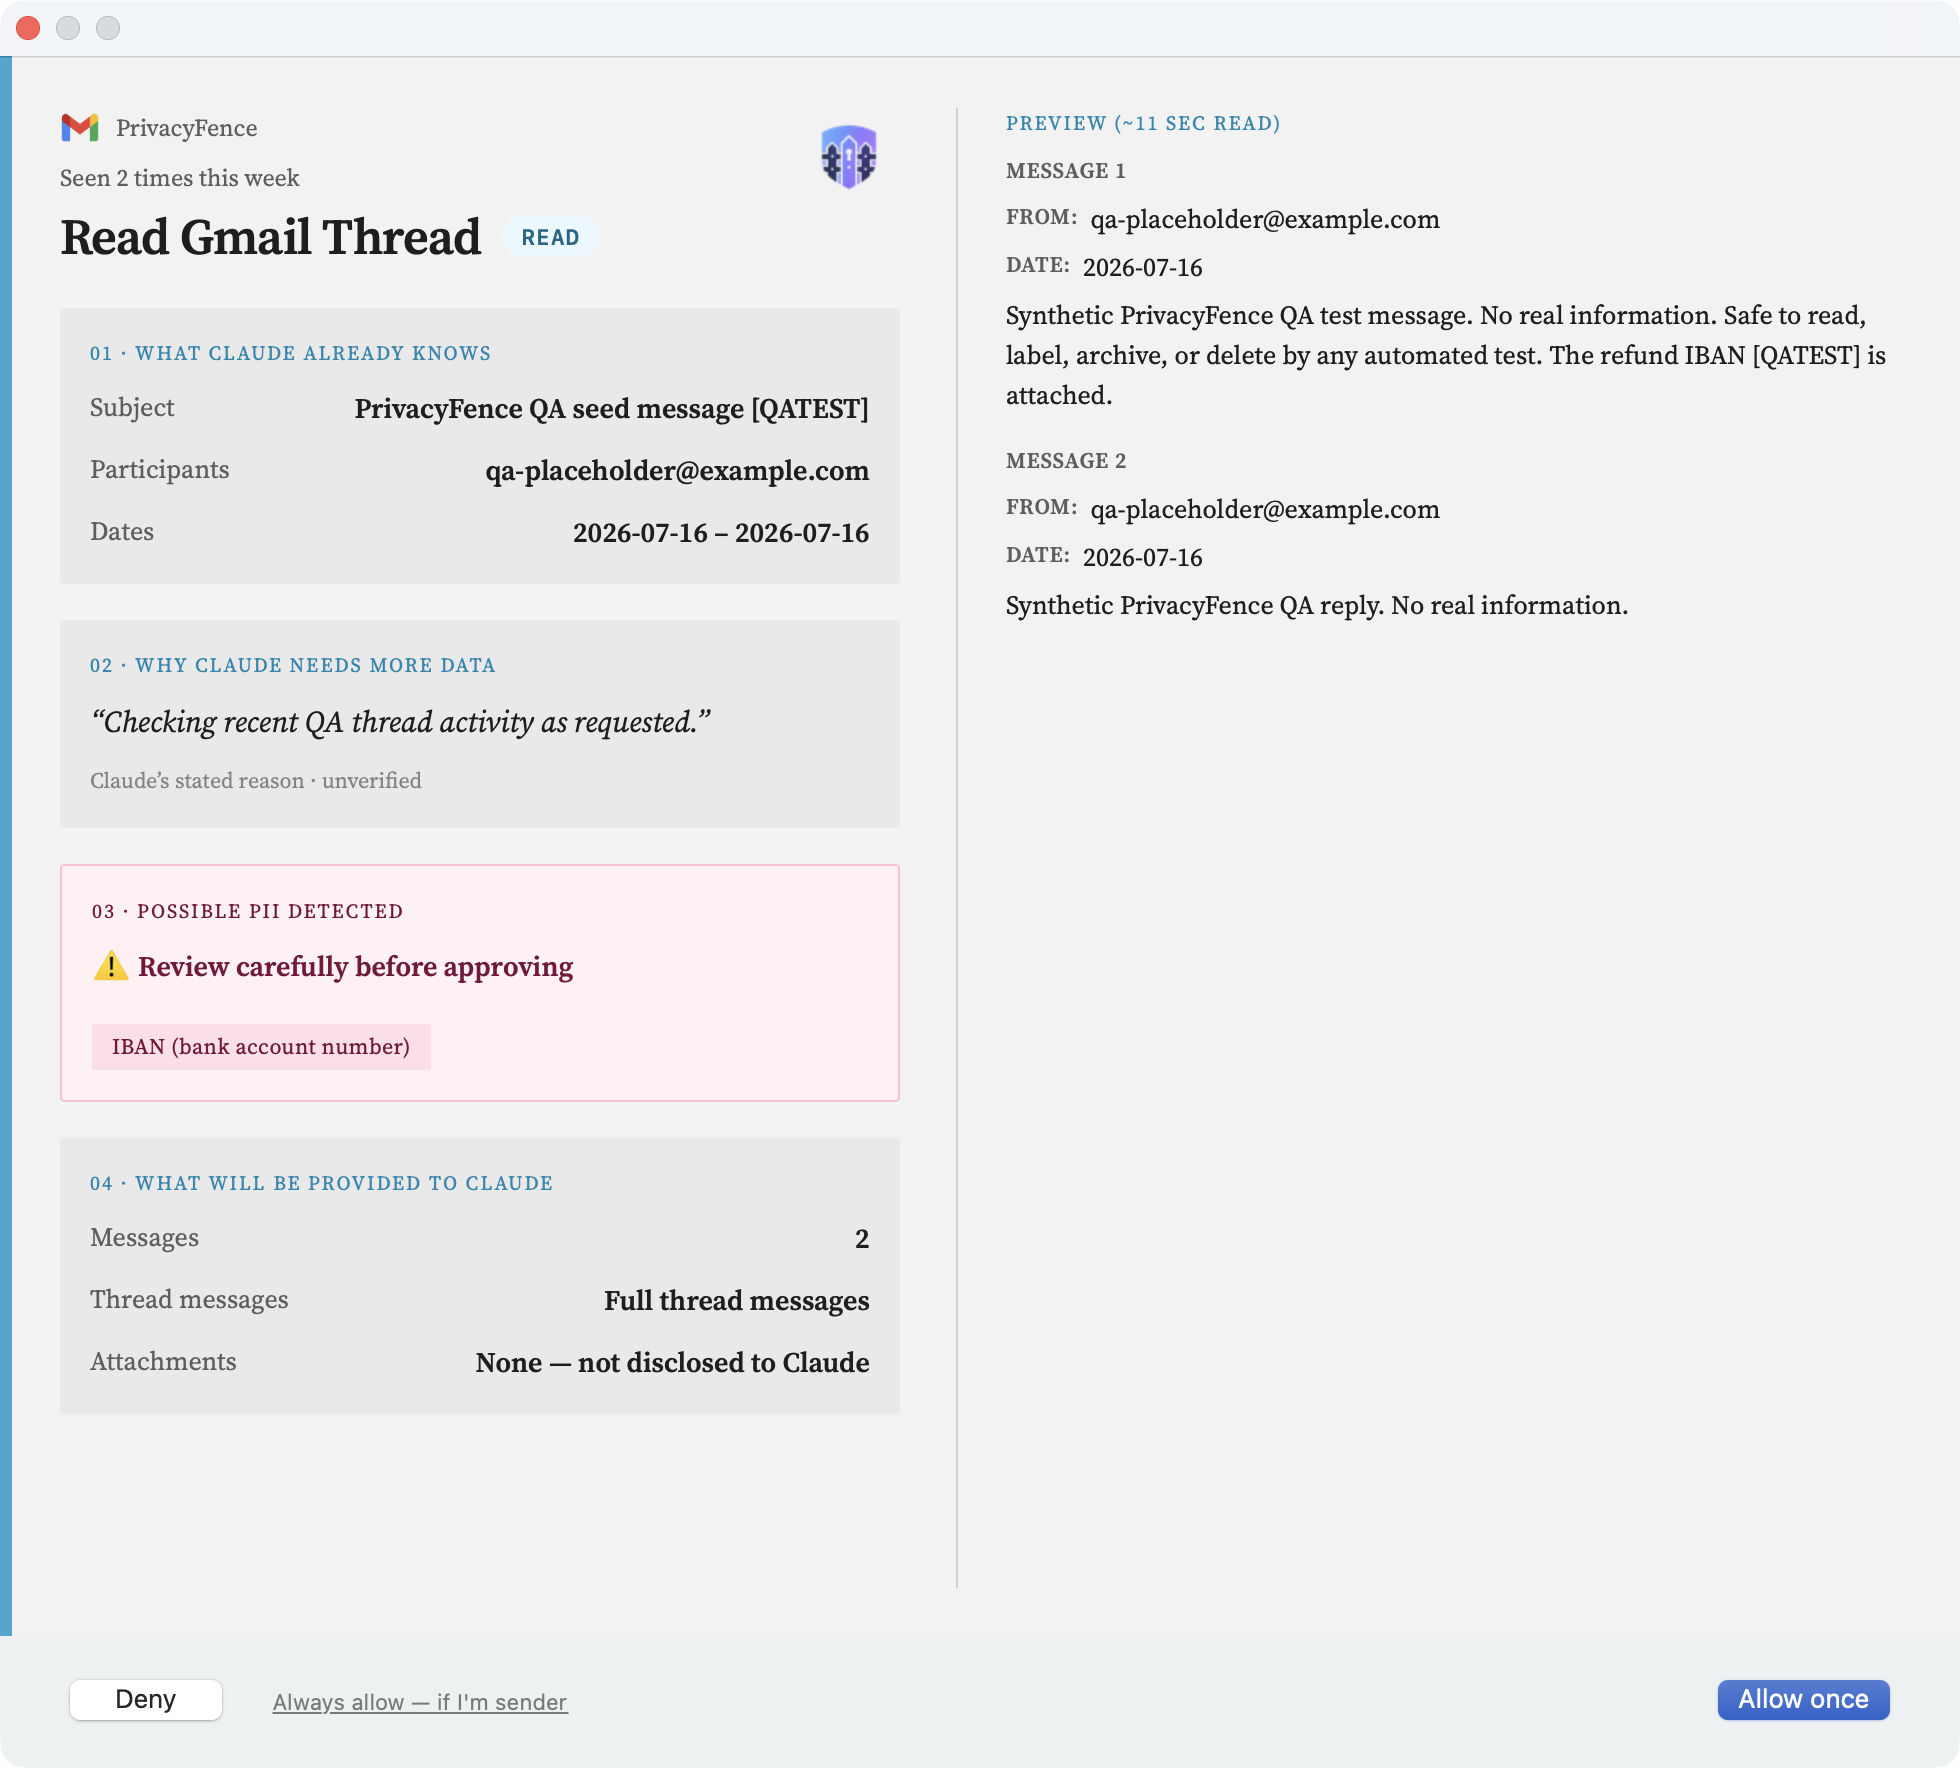The height and width of the screenshot is (1768, 1960).
Task: Click the Message 2 date value
Action: coord(1143,557)
